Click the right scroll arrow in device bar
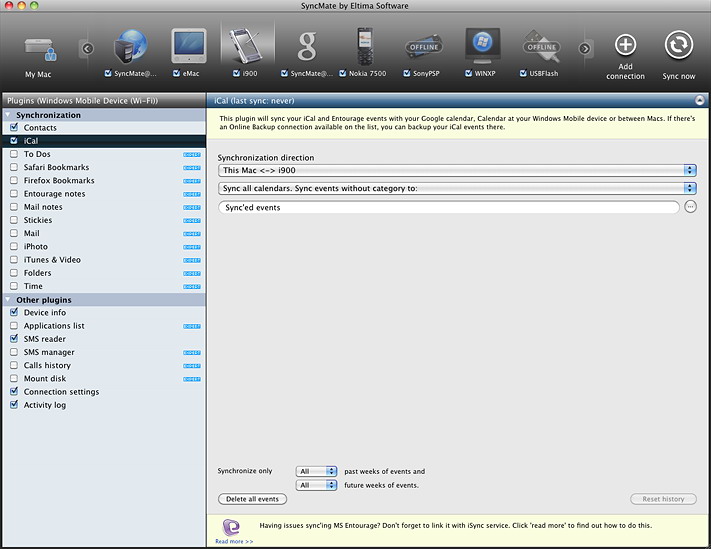The height and width of the screenshot is (549, 711). tap(585, 49)
